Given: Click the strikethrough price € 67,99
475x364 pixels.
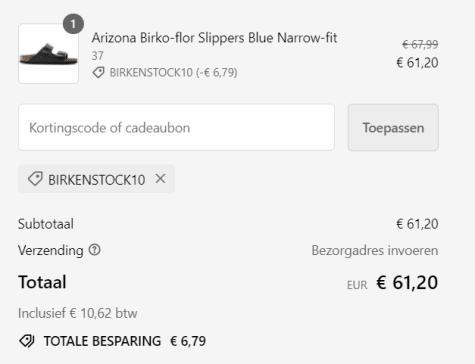Looking at the screenshot, I should pyautogui.click(x=420, y=44).
